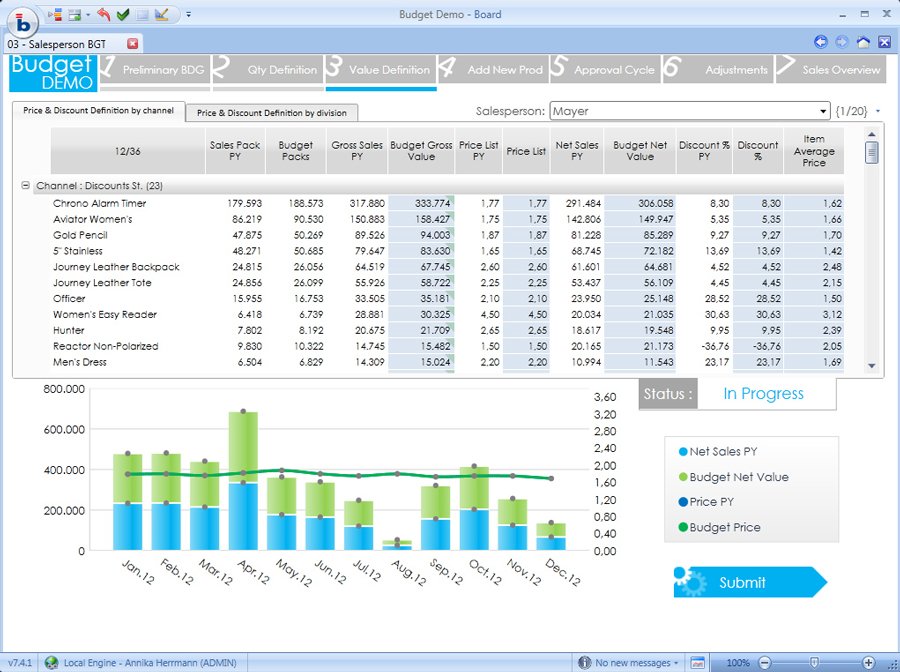Image resolution: width=900 pixels, height=672 pixels.
Task: Close the 03 - Salesperson BGT tab
Action: 133,44
